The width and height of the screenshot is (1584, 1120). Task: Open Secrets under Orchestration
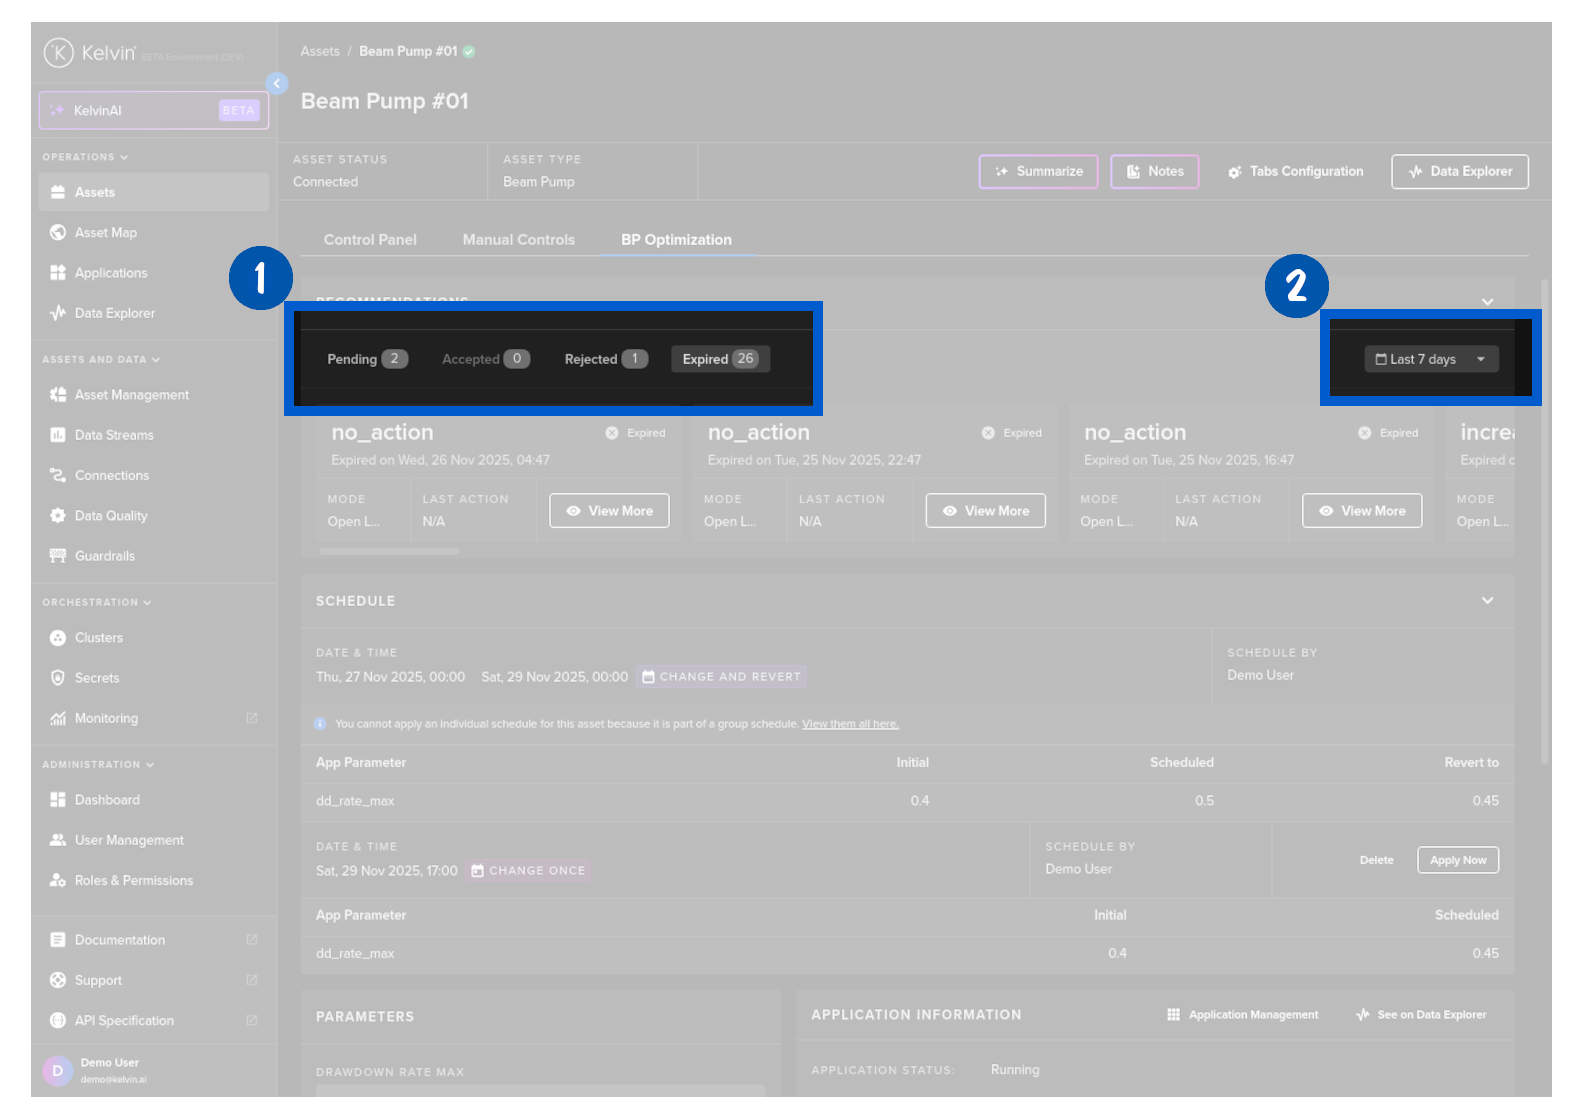pyautogui.click(x=96, y=678)
